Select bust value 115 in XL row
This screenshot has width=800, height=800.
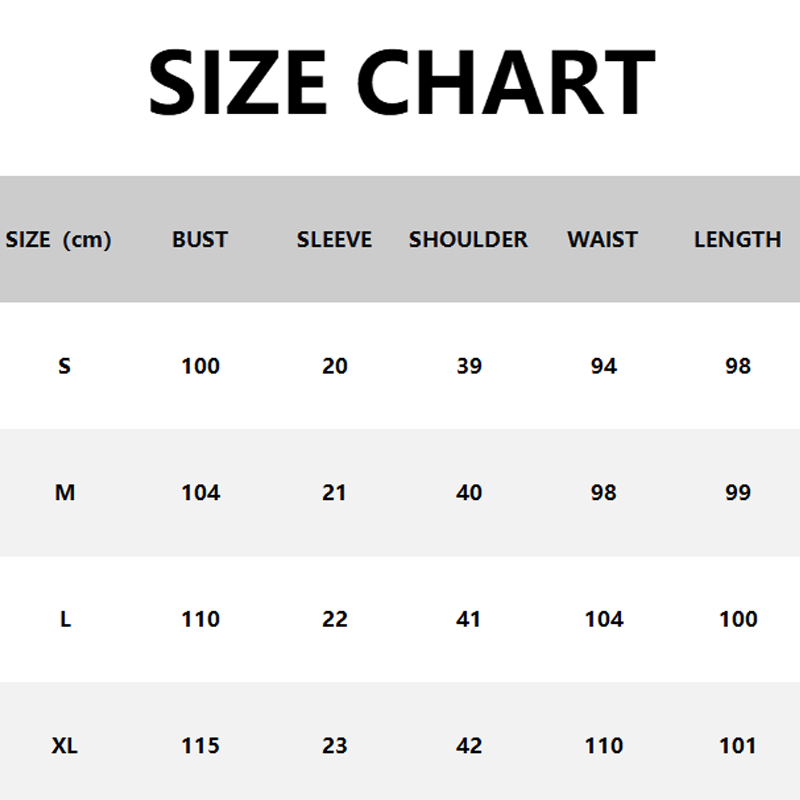pyautogui.click(x=200, y=746)
